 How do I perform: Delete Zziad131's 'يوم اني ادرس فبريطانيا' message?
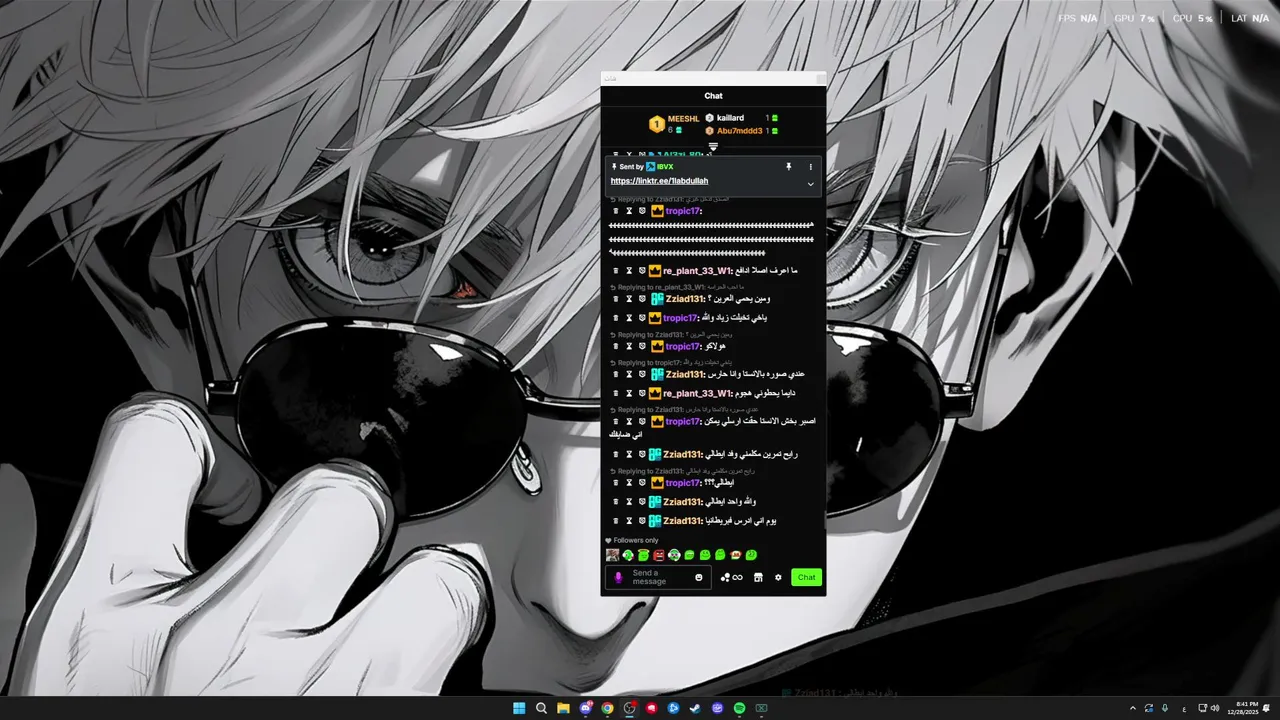(616, 521)
